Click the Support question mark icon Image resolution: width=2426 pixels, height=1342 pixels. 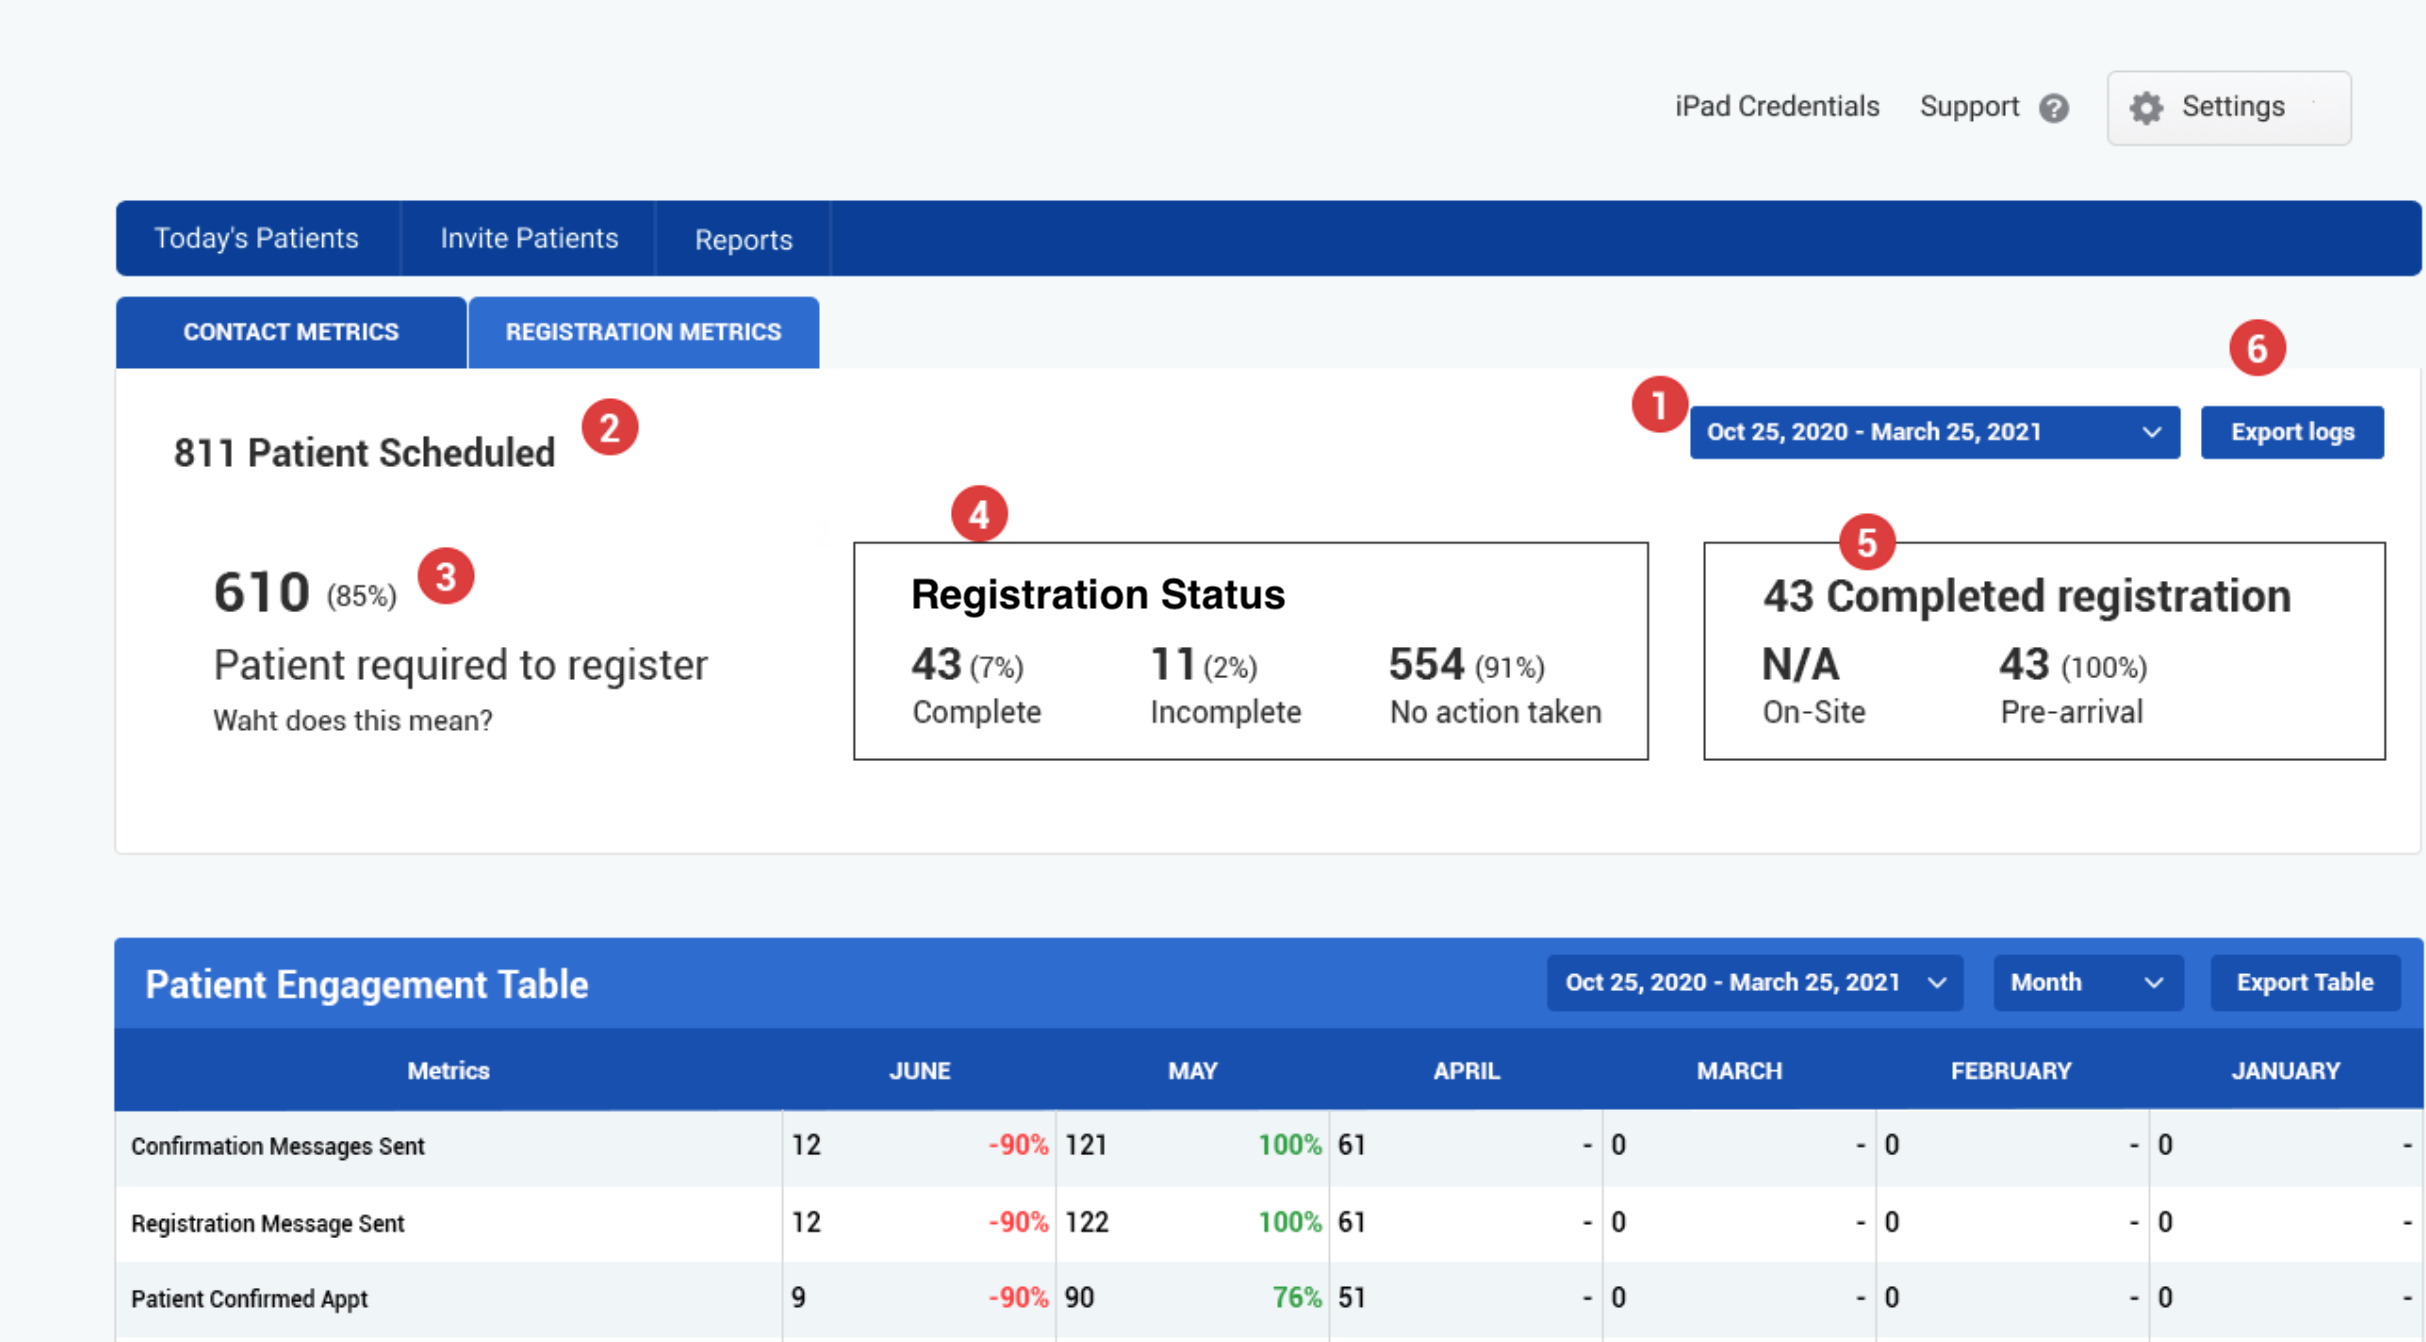click(x=2054, y=108)
